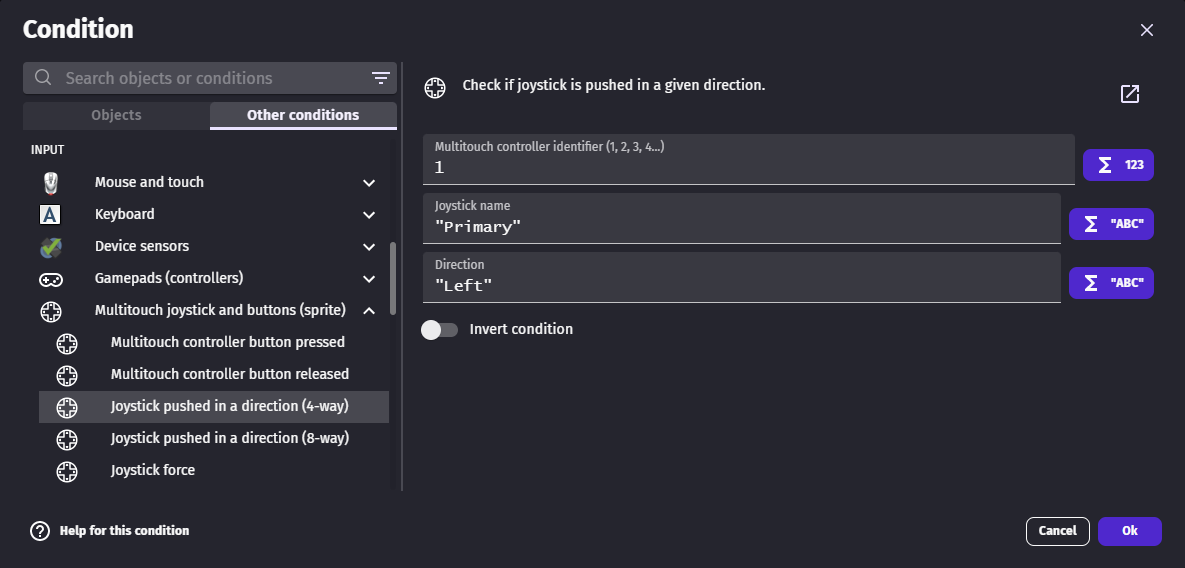This screenshot has height=568, width=1185.
Task: Toggle the Invert condition switch
Action: [439, 329]
